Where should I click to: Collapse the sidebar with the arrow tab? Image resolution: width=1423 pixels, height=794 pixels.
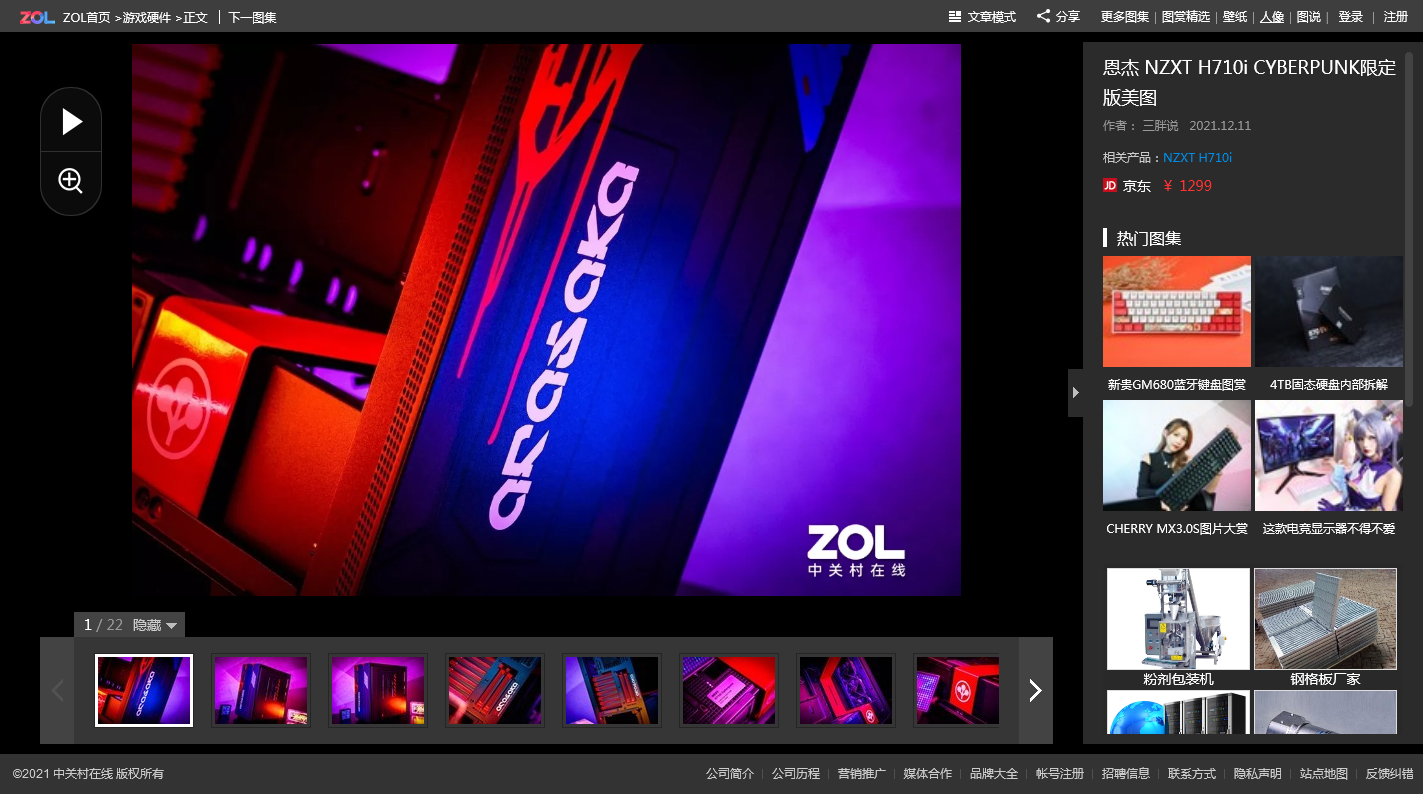(x=1076, y=392)
